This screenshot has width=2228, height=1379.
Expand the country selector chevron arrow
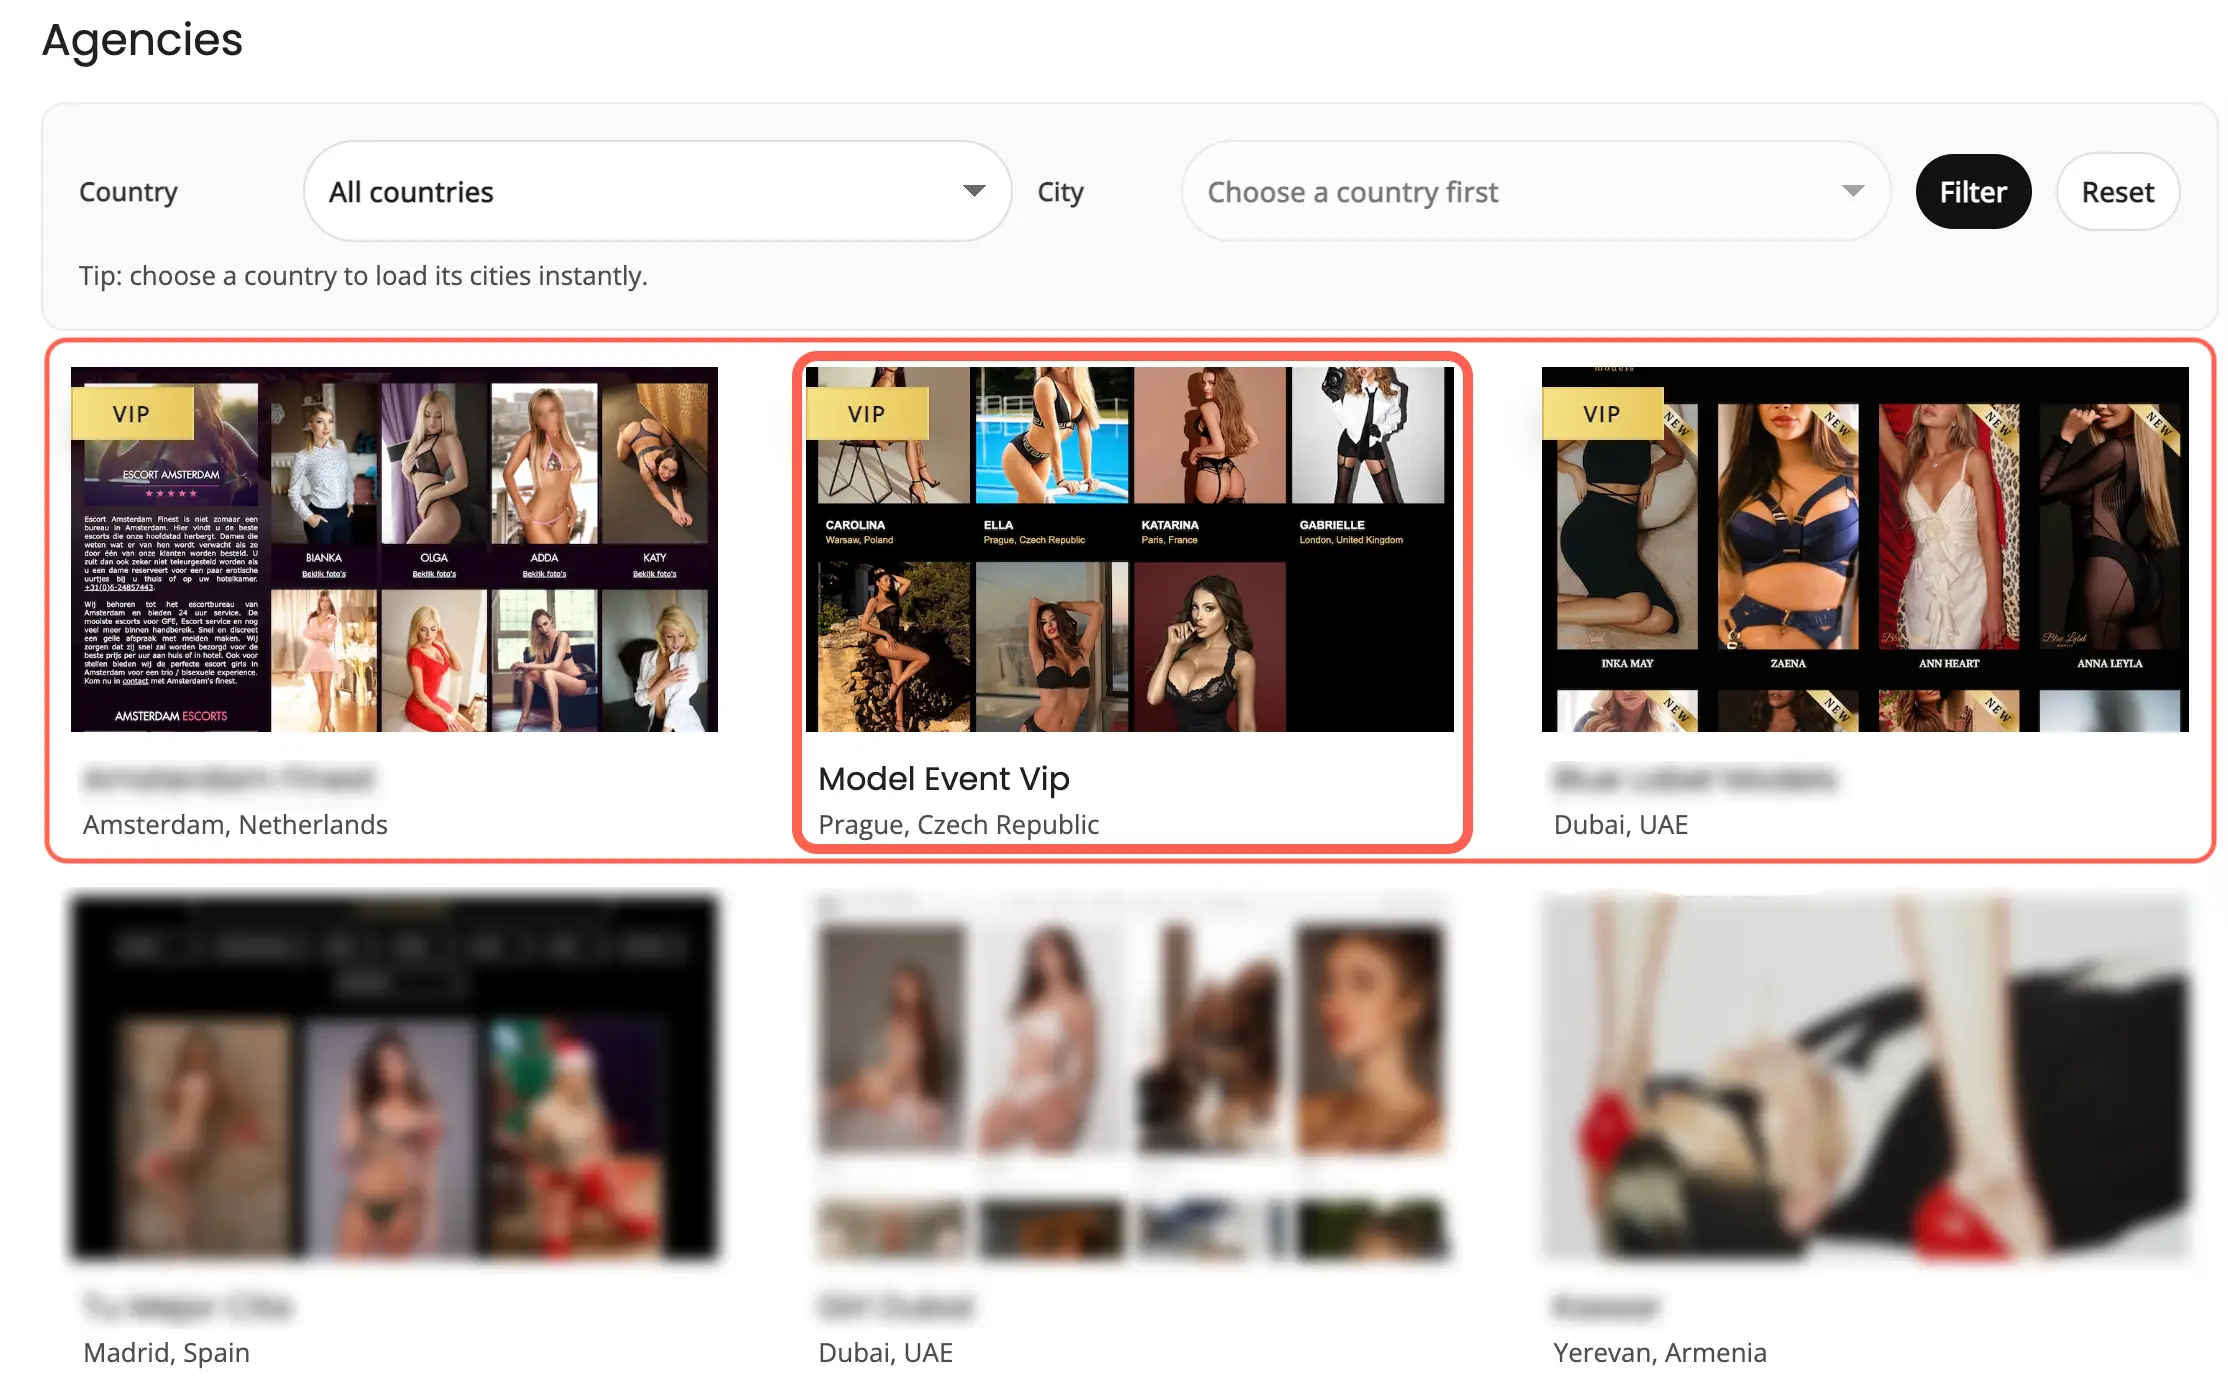click(x=972, y=191)
